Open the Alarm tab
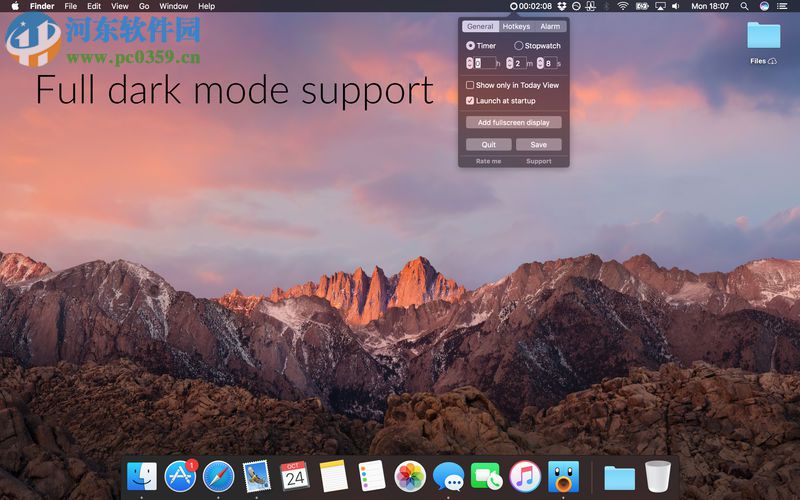This screenshot has width=800, height=500. point(550,27)
